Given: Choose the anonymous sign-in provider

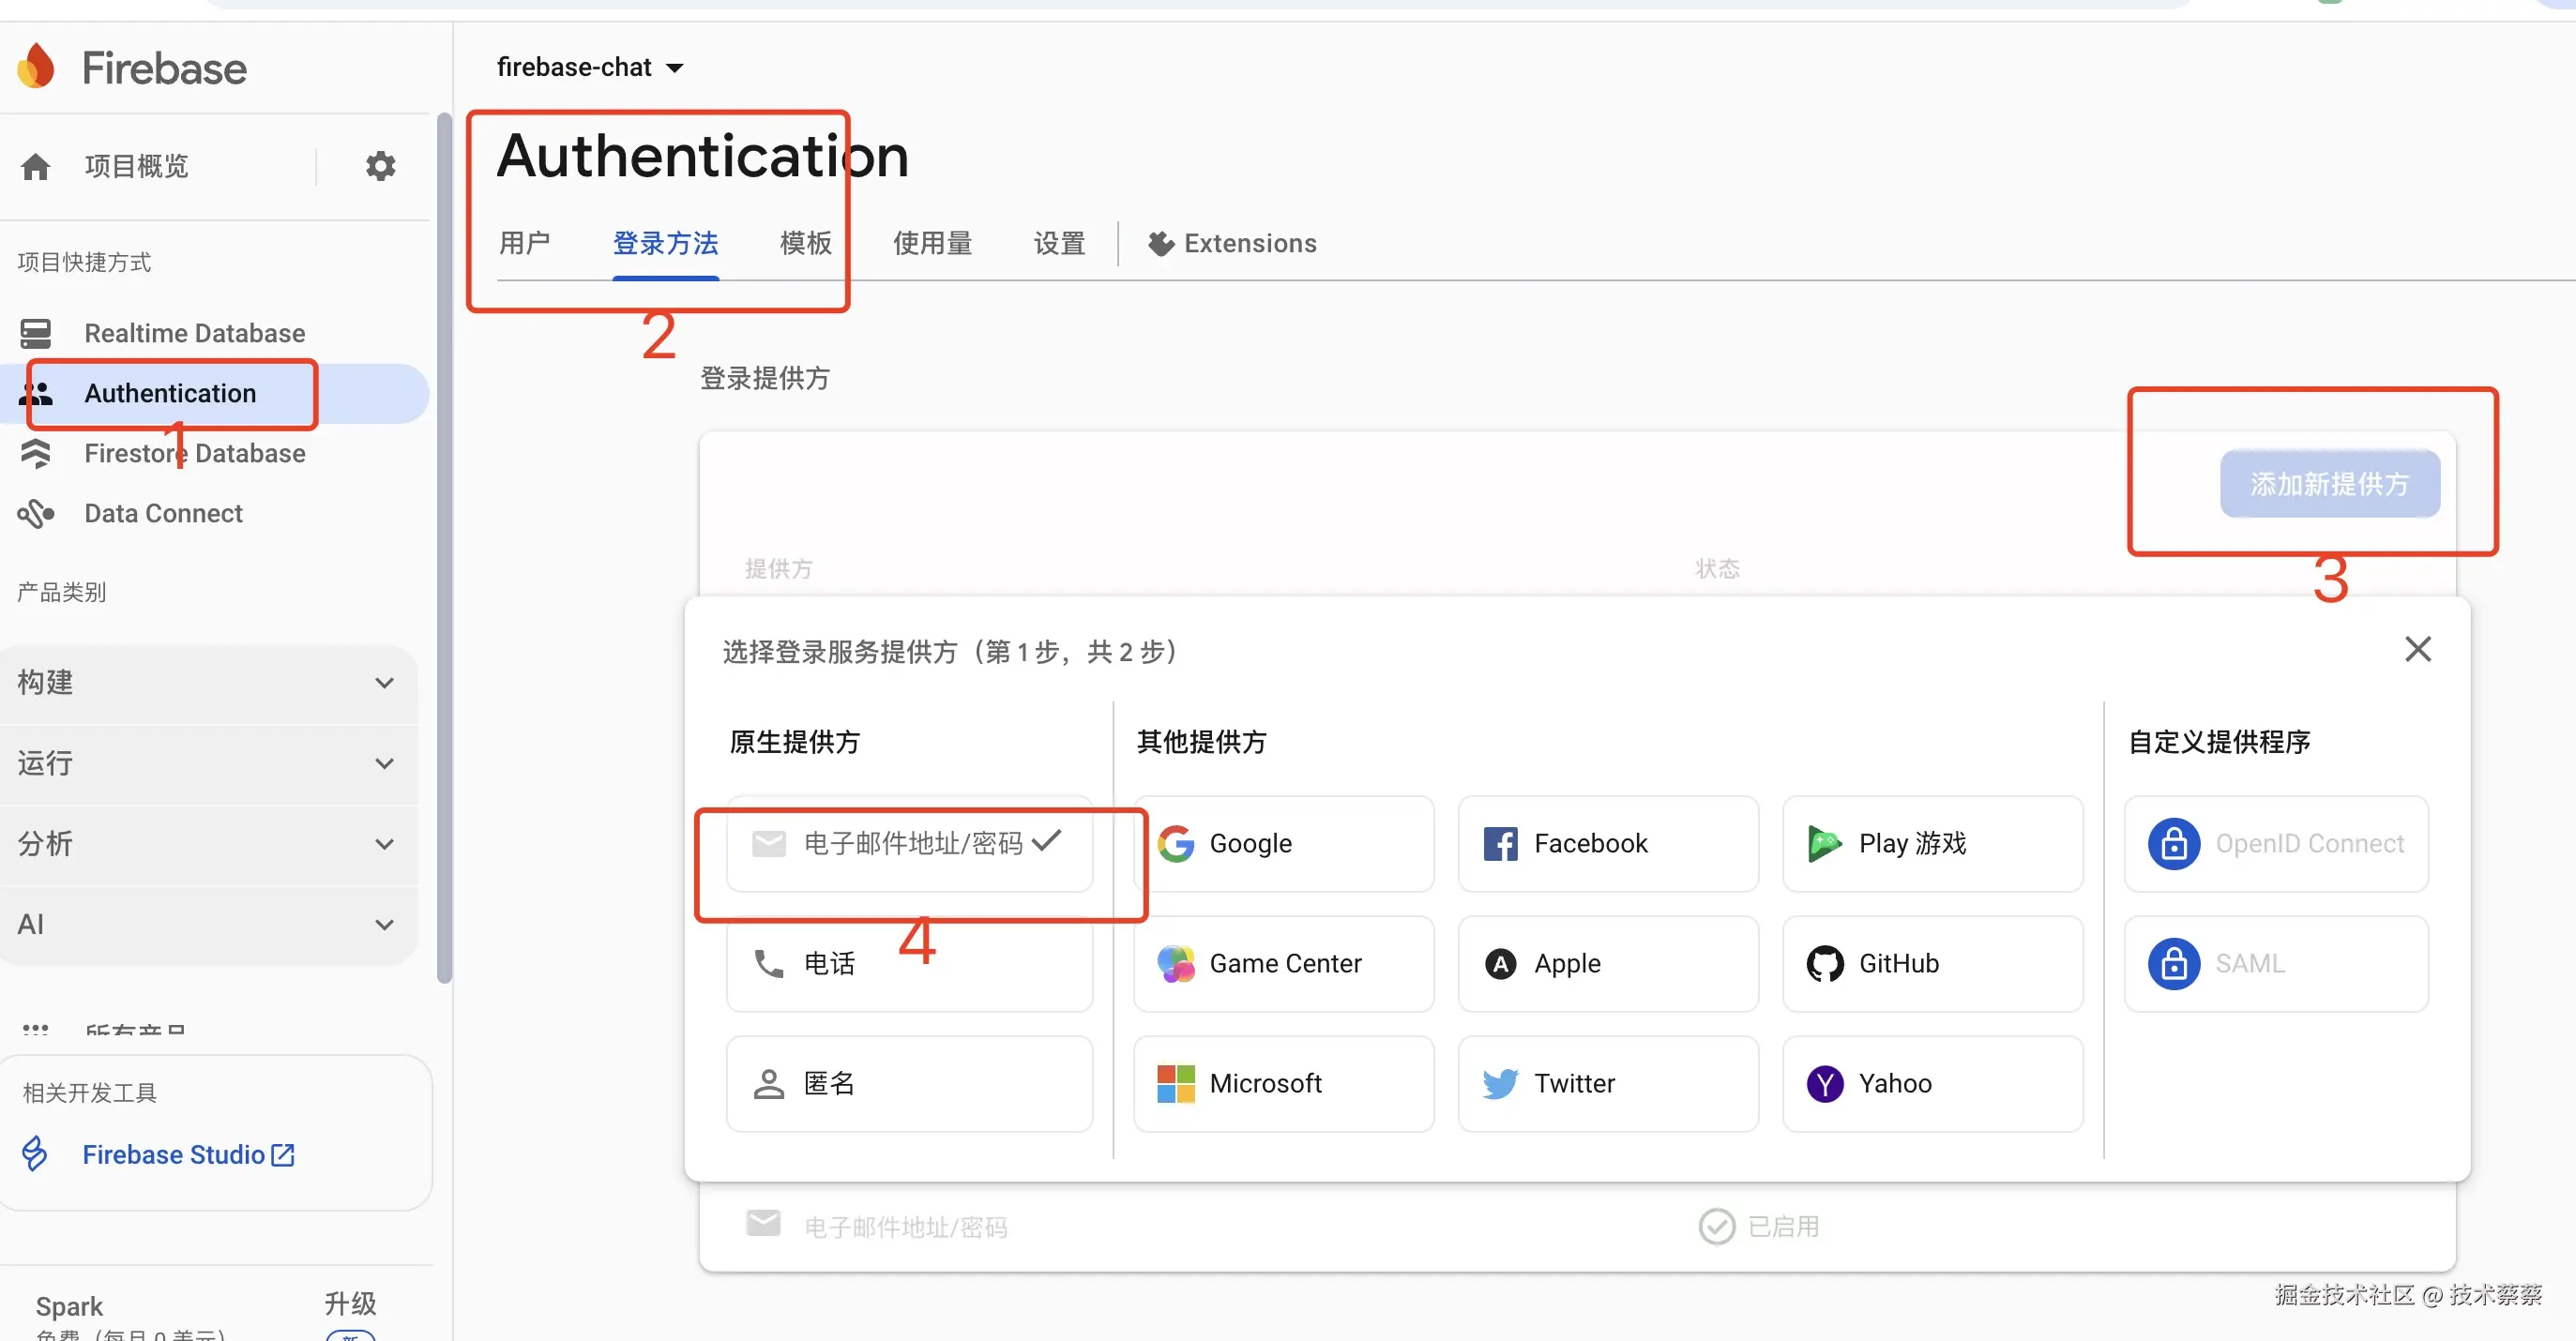Looking at the screenshot, I should (x=908, y=1083).
